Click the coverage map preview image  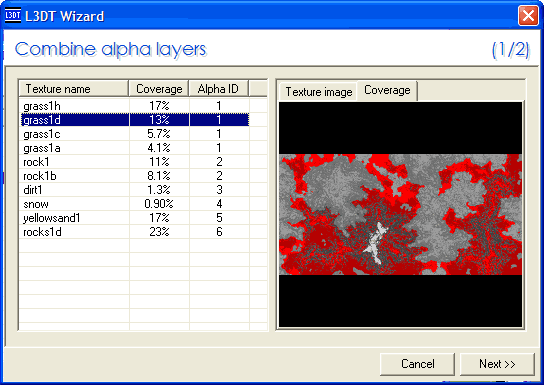click(400, 215)
